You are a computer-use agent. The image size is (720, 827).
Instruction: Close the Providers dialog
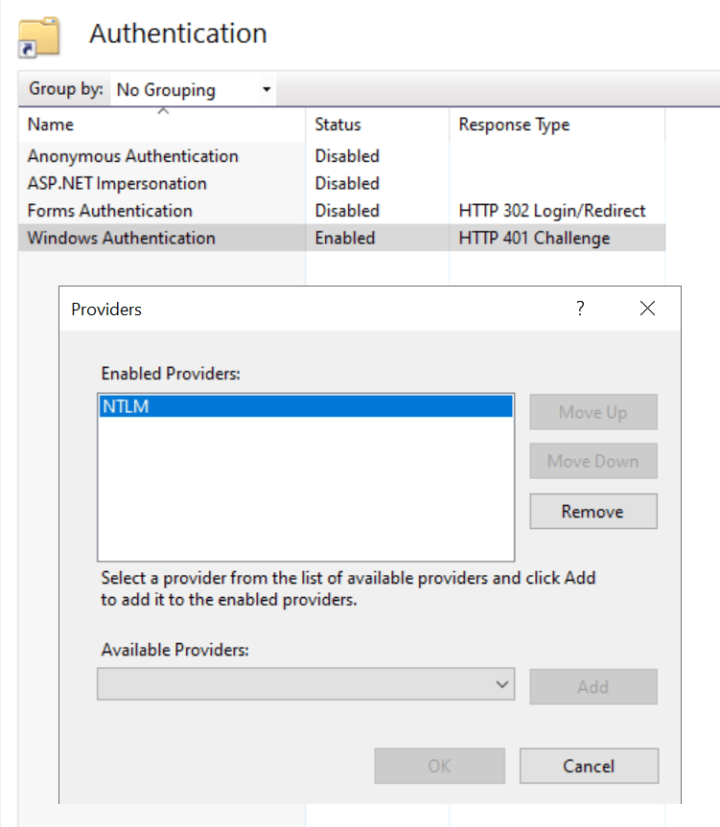click(647, 308)
